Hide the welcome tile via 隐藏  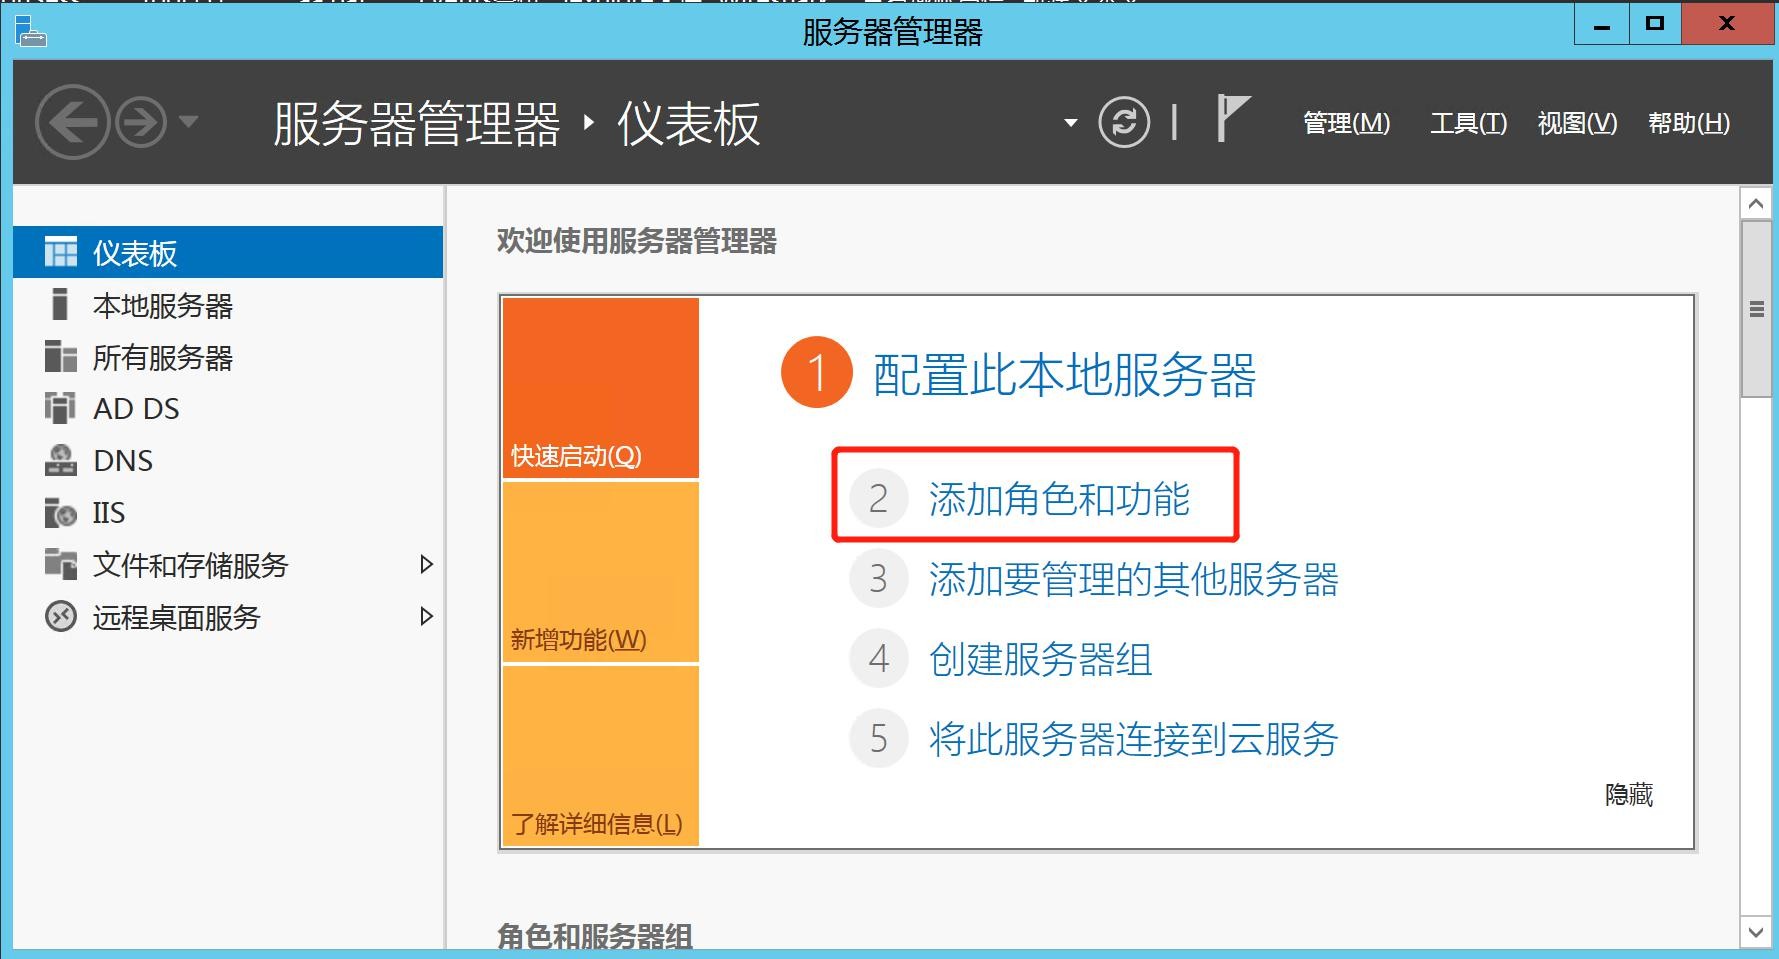(1628, 795)
